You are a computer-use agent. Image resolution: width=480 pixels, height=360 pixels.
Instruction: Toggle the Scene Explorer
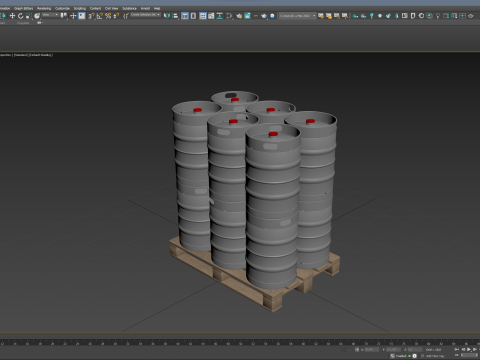pos(185,16)
